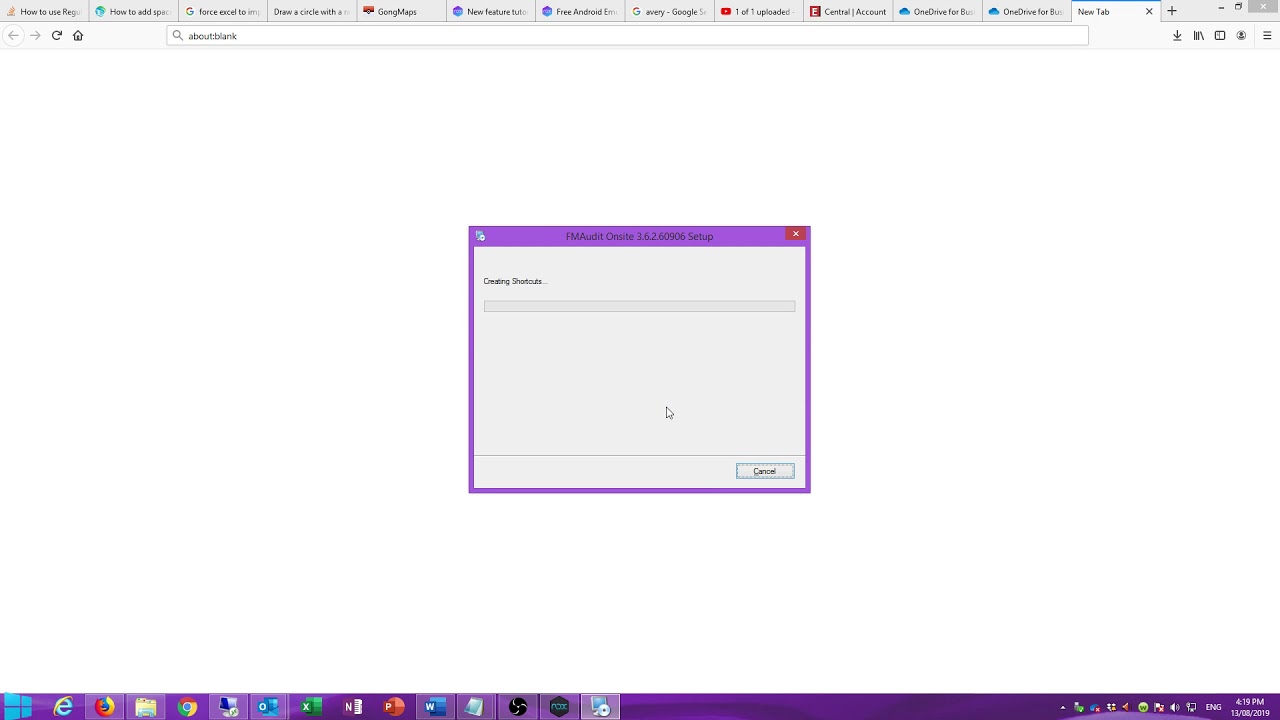Reload the current page

tap(57, 35)
